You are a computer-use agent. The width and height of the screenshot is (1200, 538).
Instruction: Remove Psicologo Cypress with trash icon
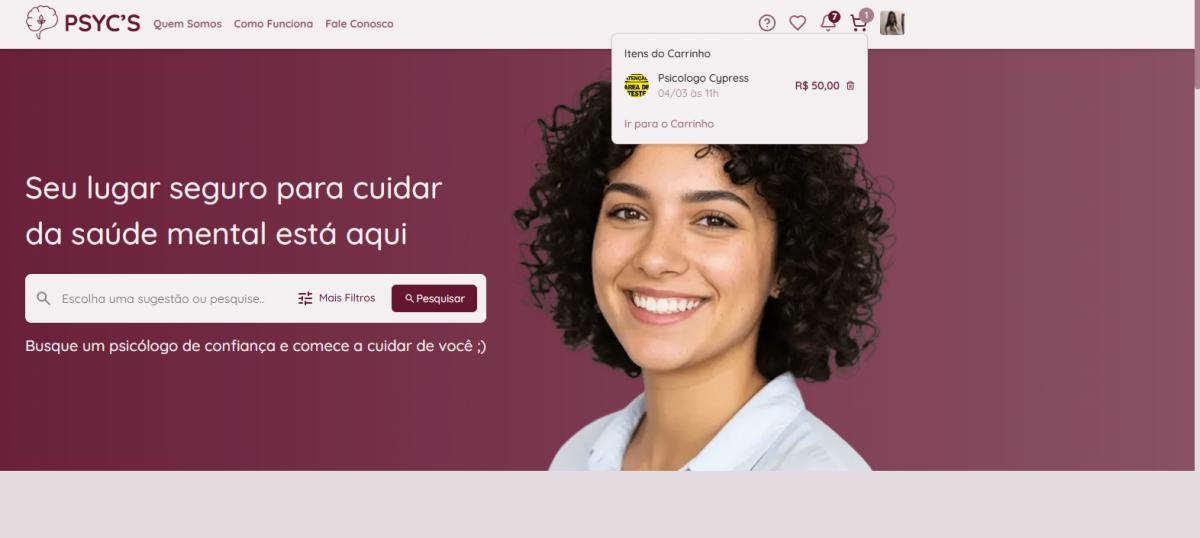coord(850,86)
